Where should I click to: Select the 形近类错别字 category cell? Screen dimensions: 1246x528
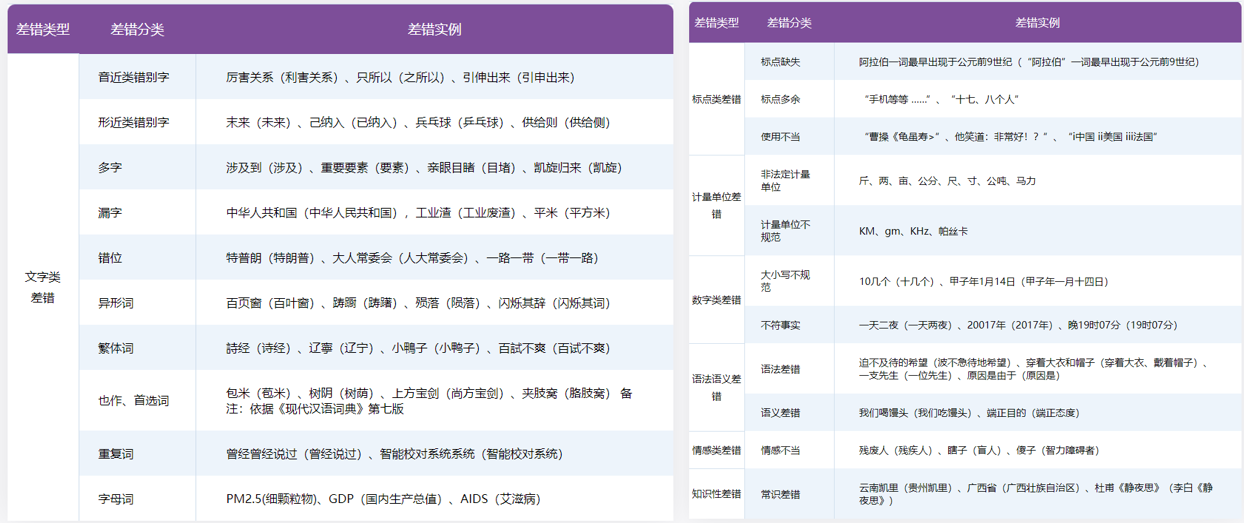coord(133,123)
